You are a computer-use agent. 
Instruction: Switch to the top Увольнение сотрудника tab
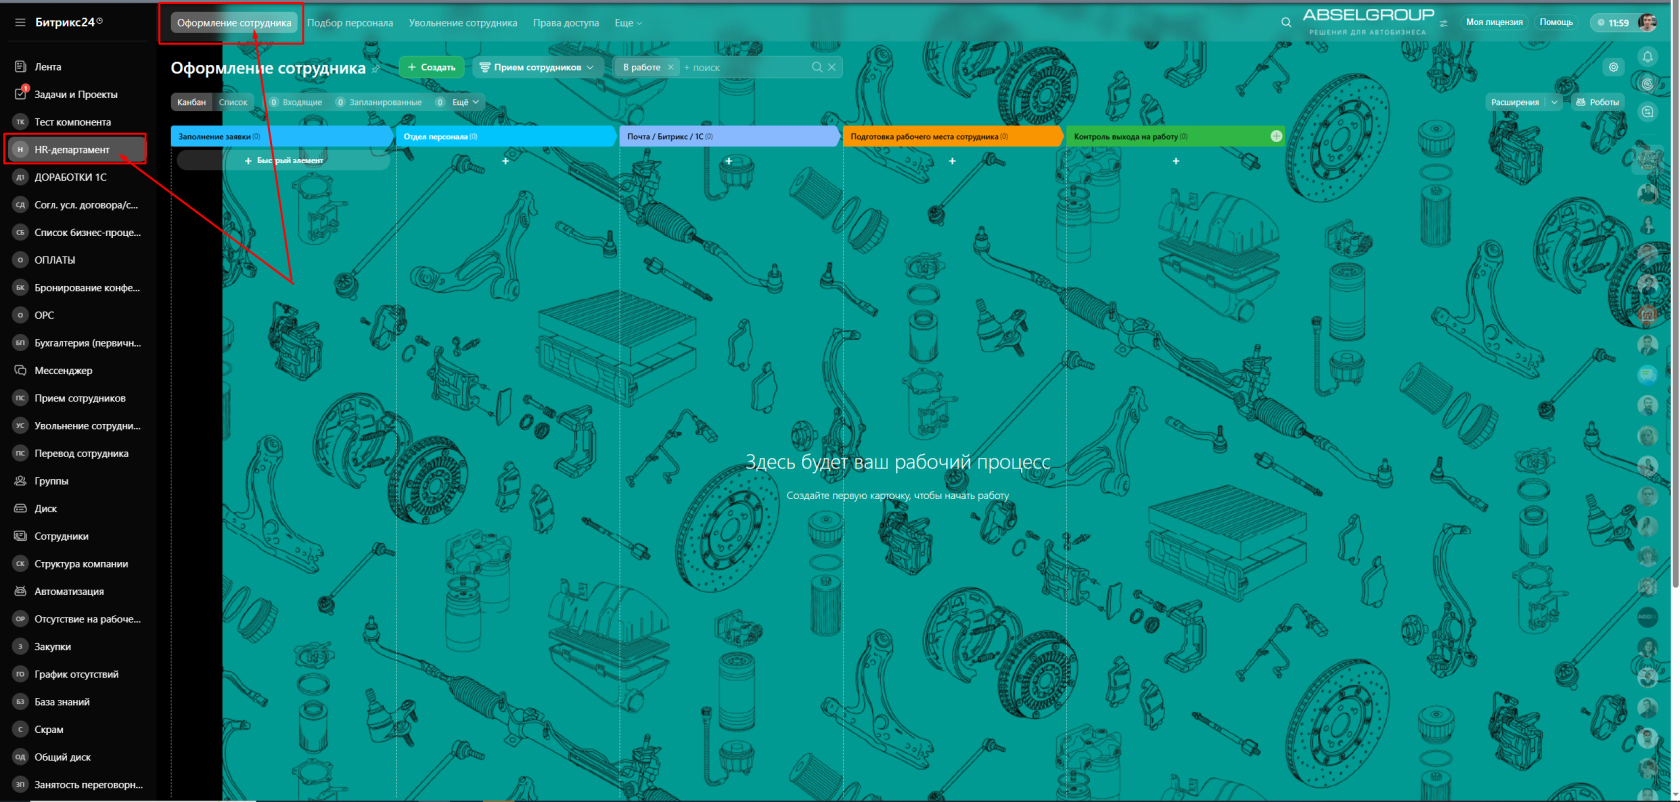[x=463, y=23]
